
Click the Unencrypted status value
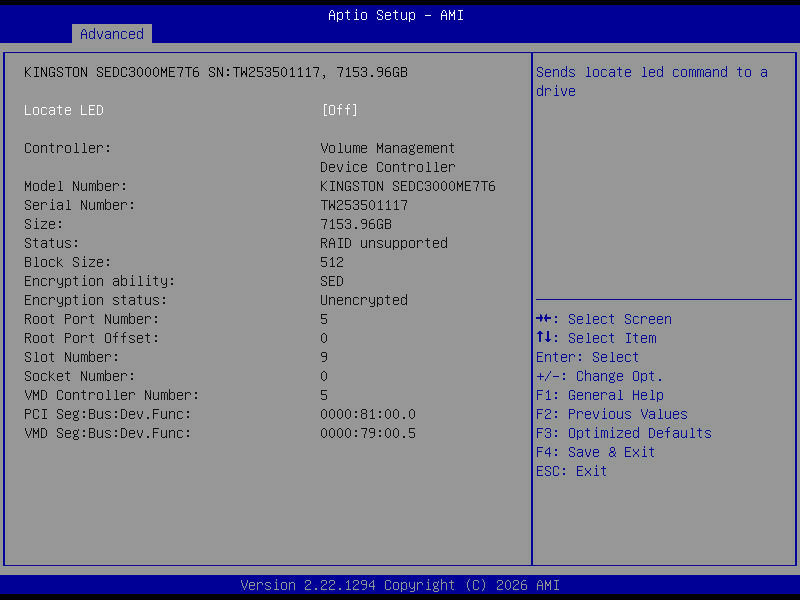pyautogui.click(x=364, y=300)
